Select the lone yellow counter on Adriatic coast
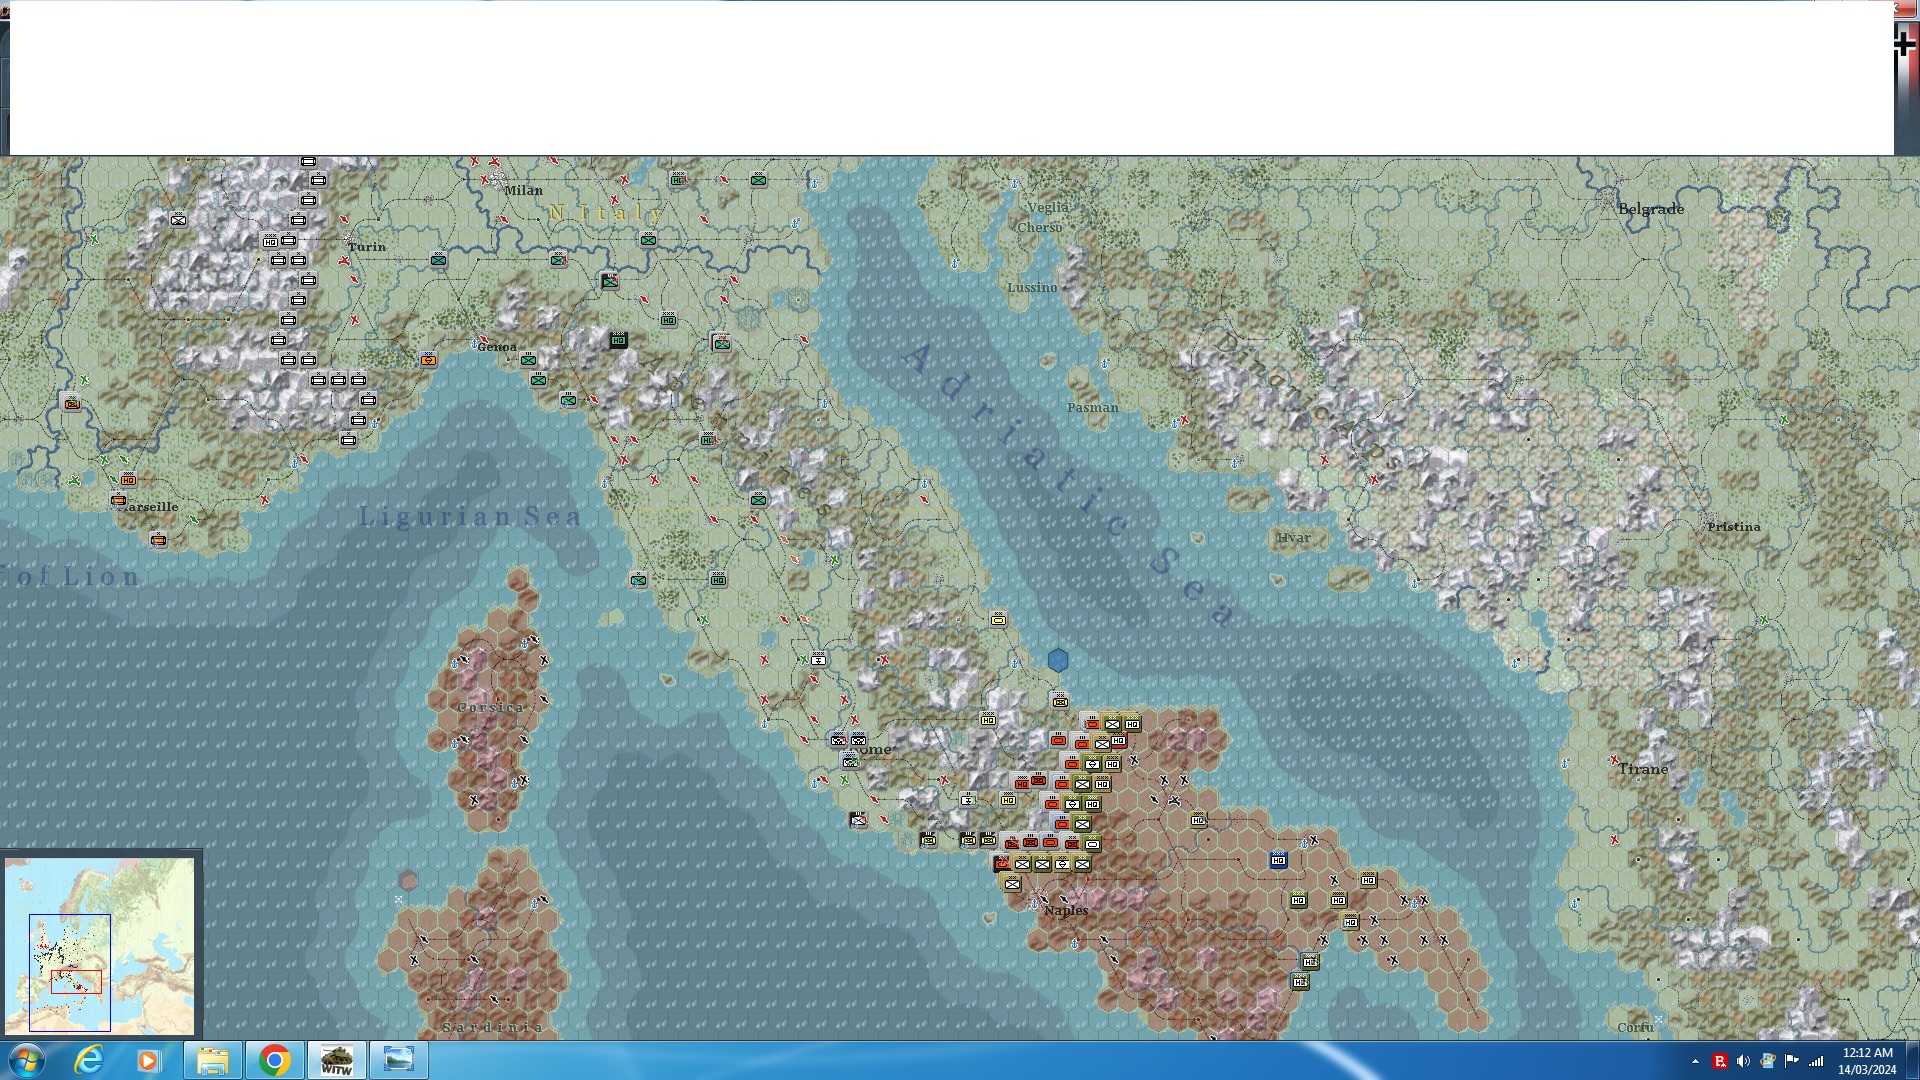 point(998,620)
